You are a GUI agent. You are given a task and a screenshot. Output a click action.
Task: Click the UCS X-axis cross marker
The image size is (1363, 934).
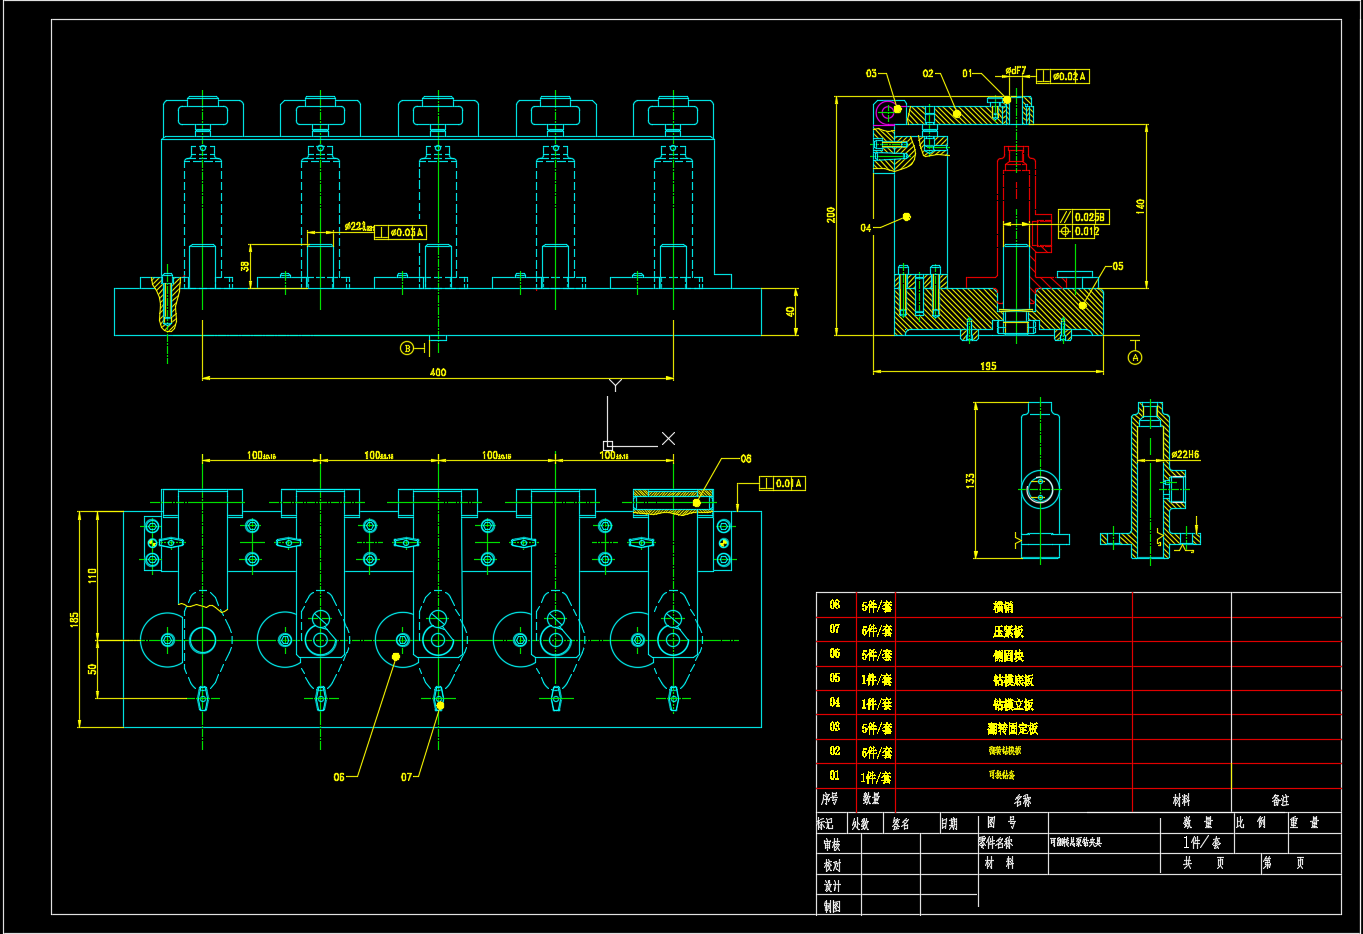[668, 438]
